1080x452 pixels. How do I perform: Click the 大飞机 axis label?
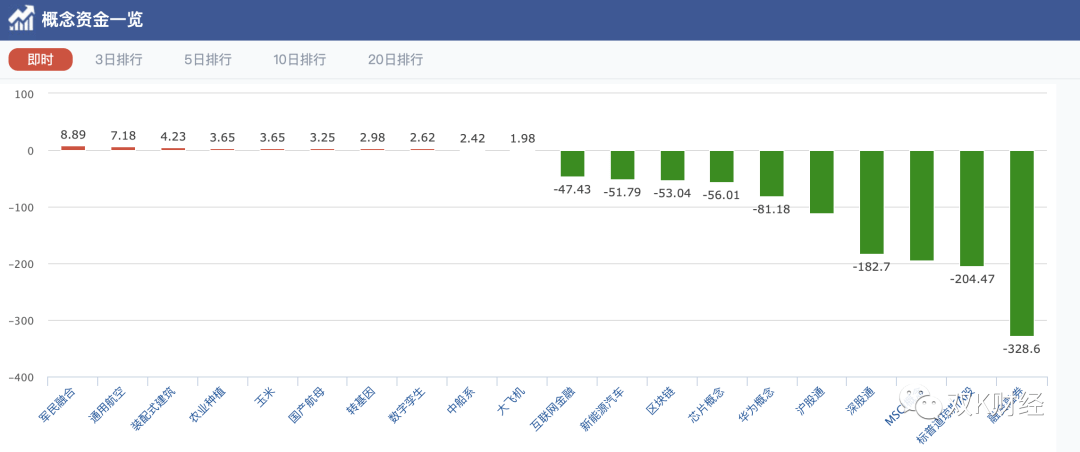point(511,401)
